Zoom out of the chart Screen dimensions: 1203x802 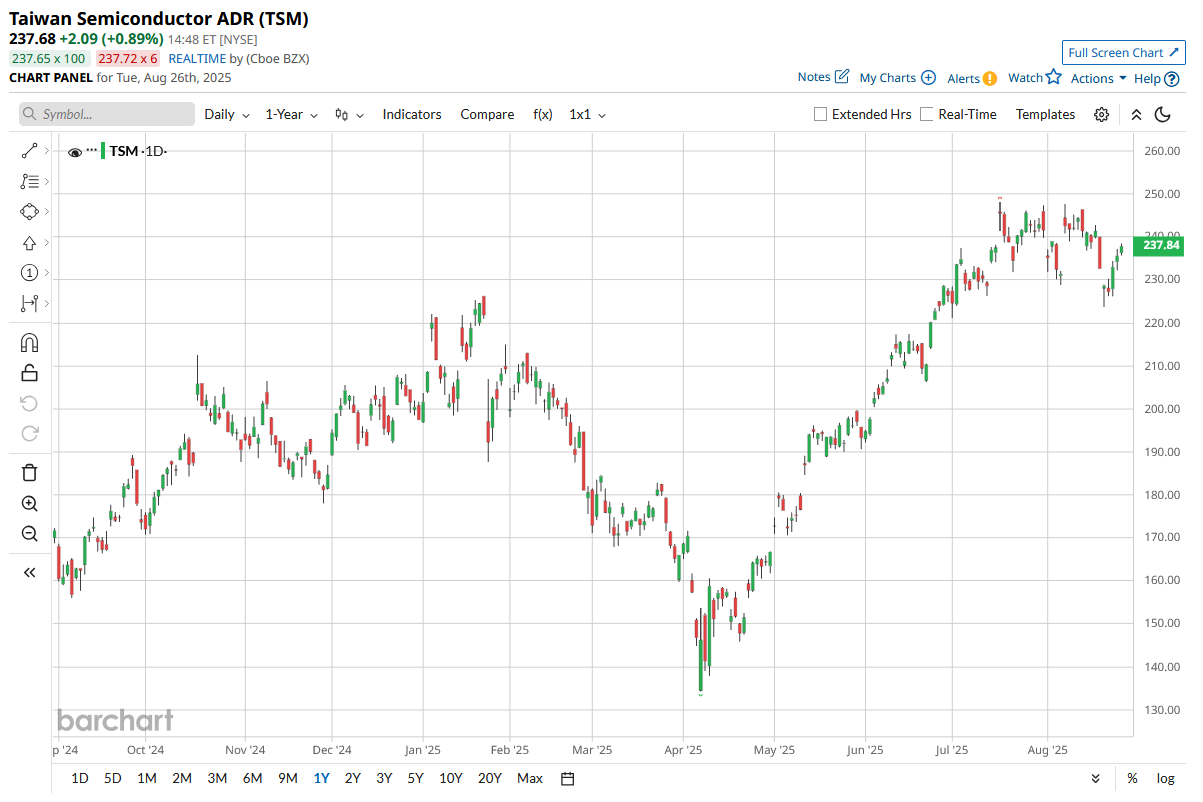(29, 533)
